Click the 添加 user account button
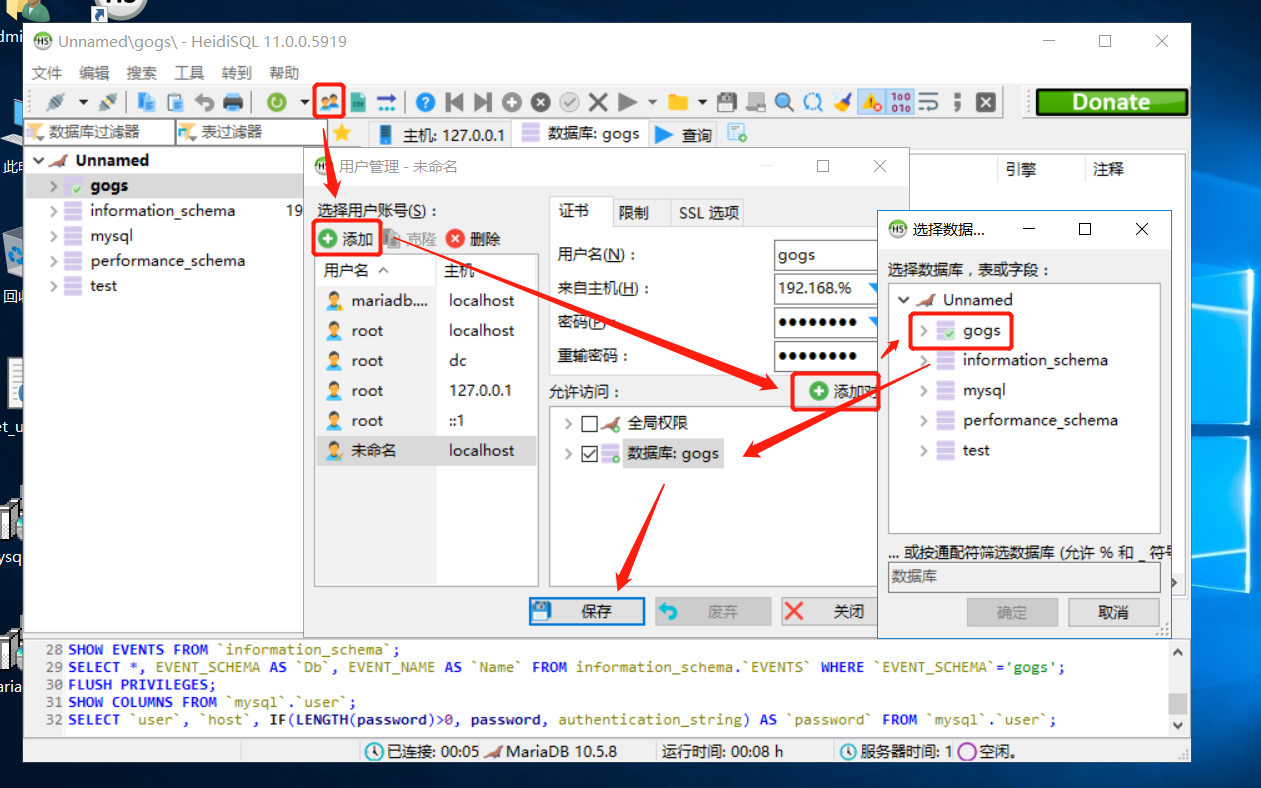This screenshot has width=1261, height=788. [346, 239]
